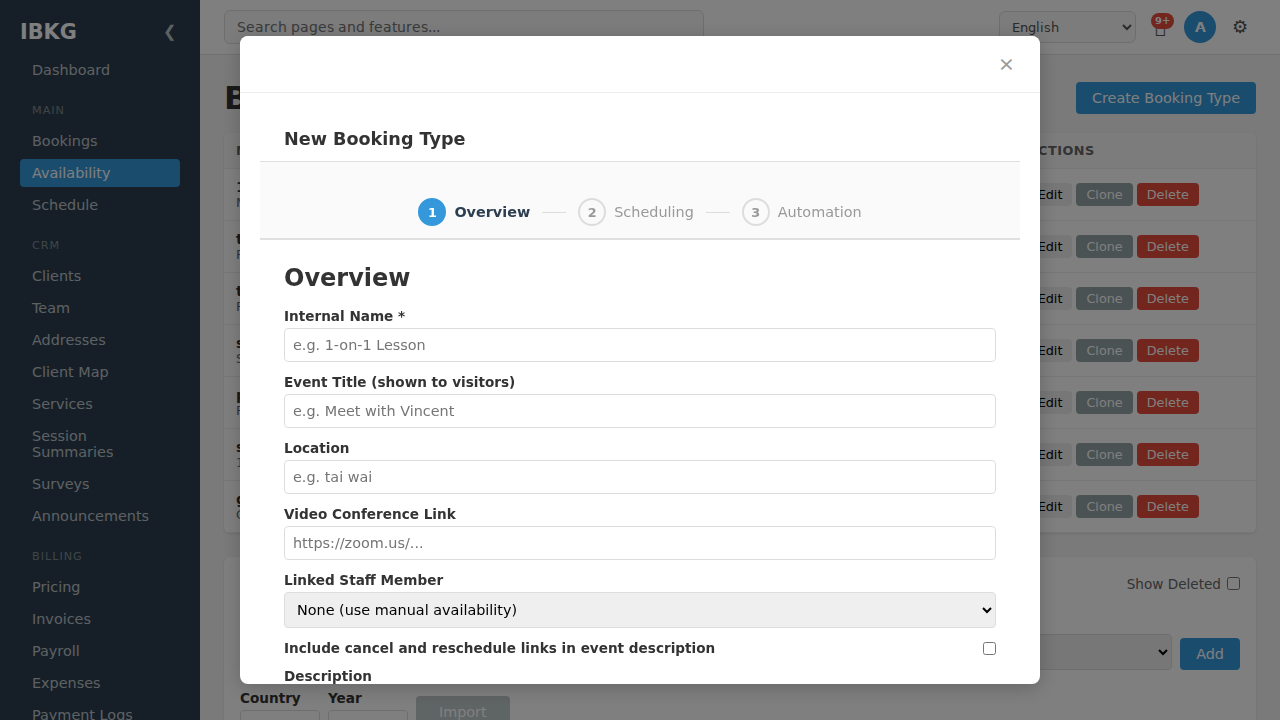
Task: Click Clone in the fifth table row
Action: click(x=1104, y=403)
